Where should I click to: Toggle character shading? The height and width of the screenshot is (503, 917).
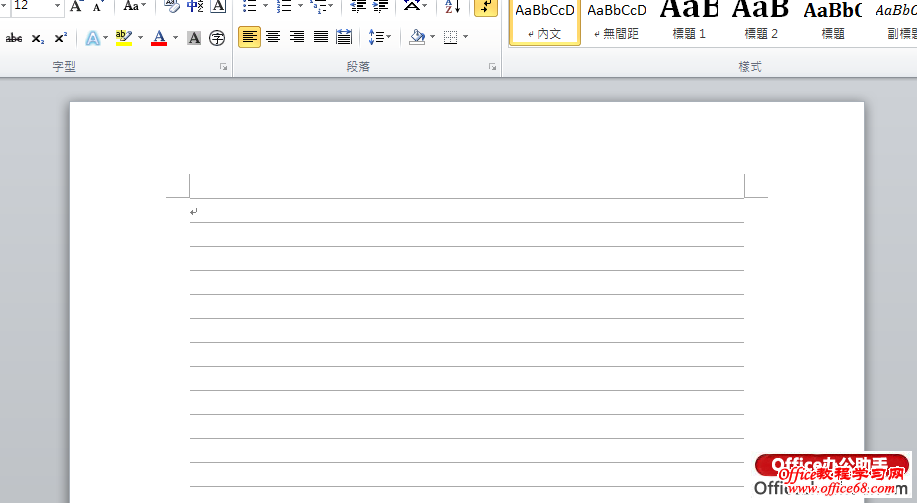click(x=194, y=38)
